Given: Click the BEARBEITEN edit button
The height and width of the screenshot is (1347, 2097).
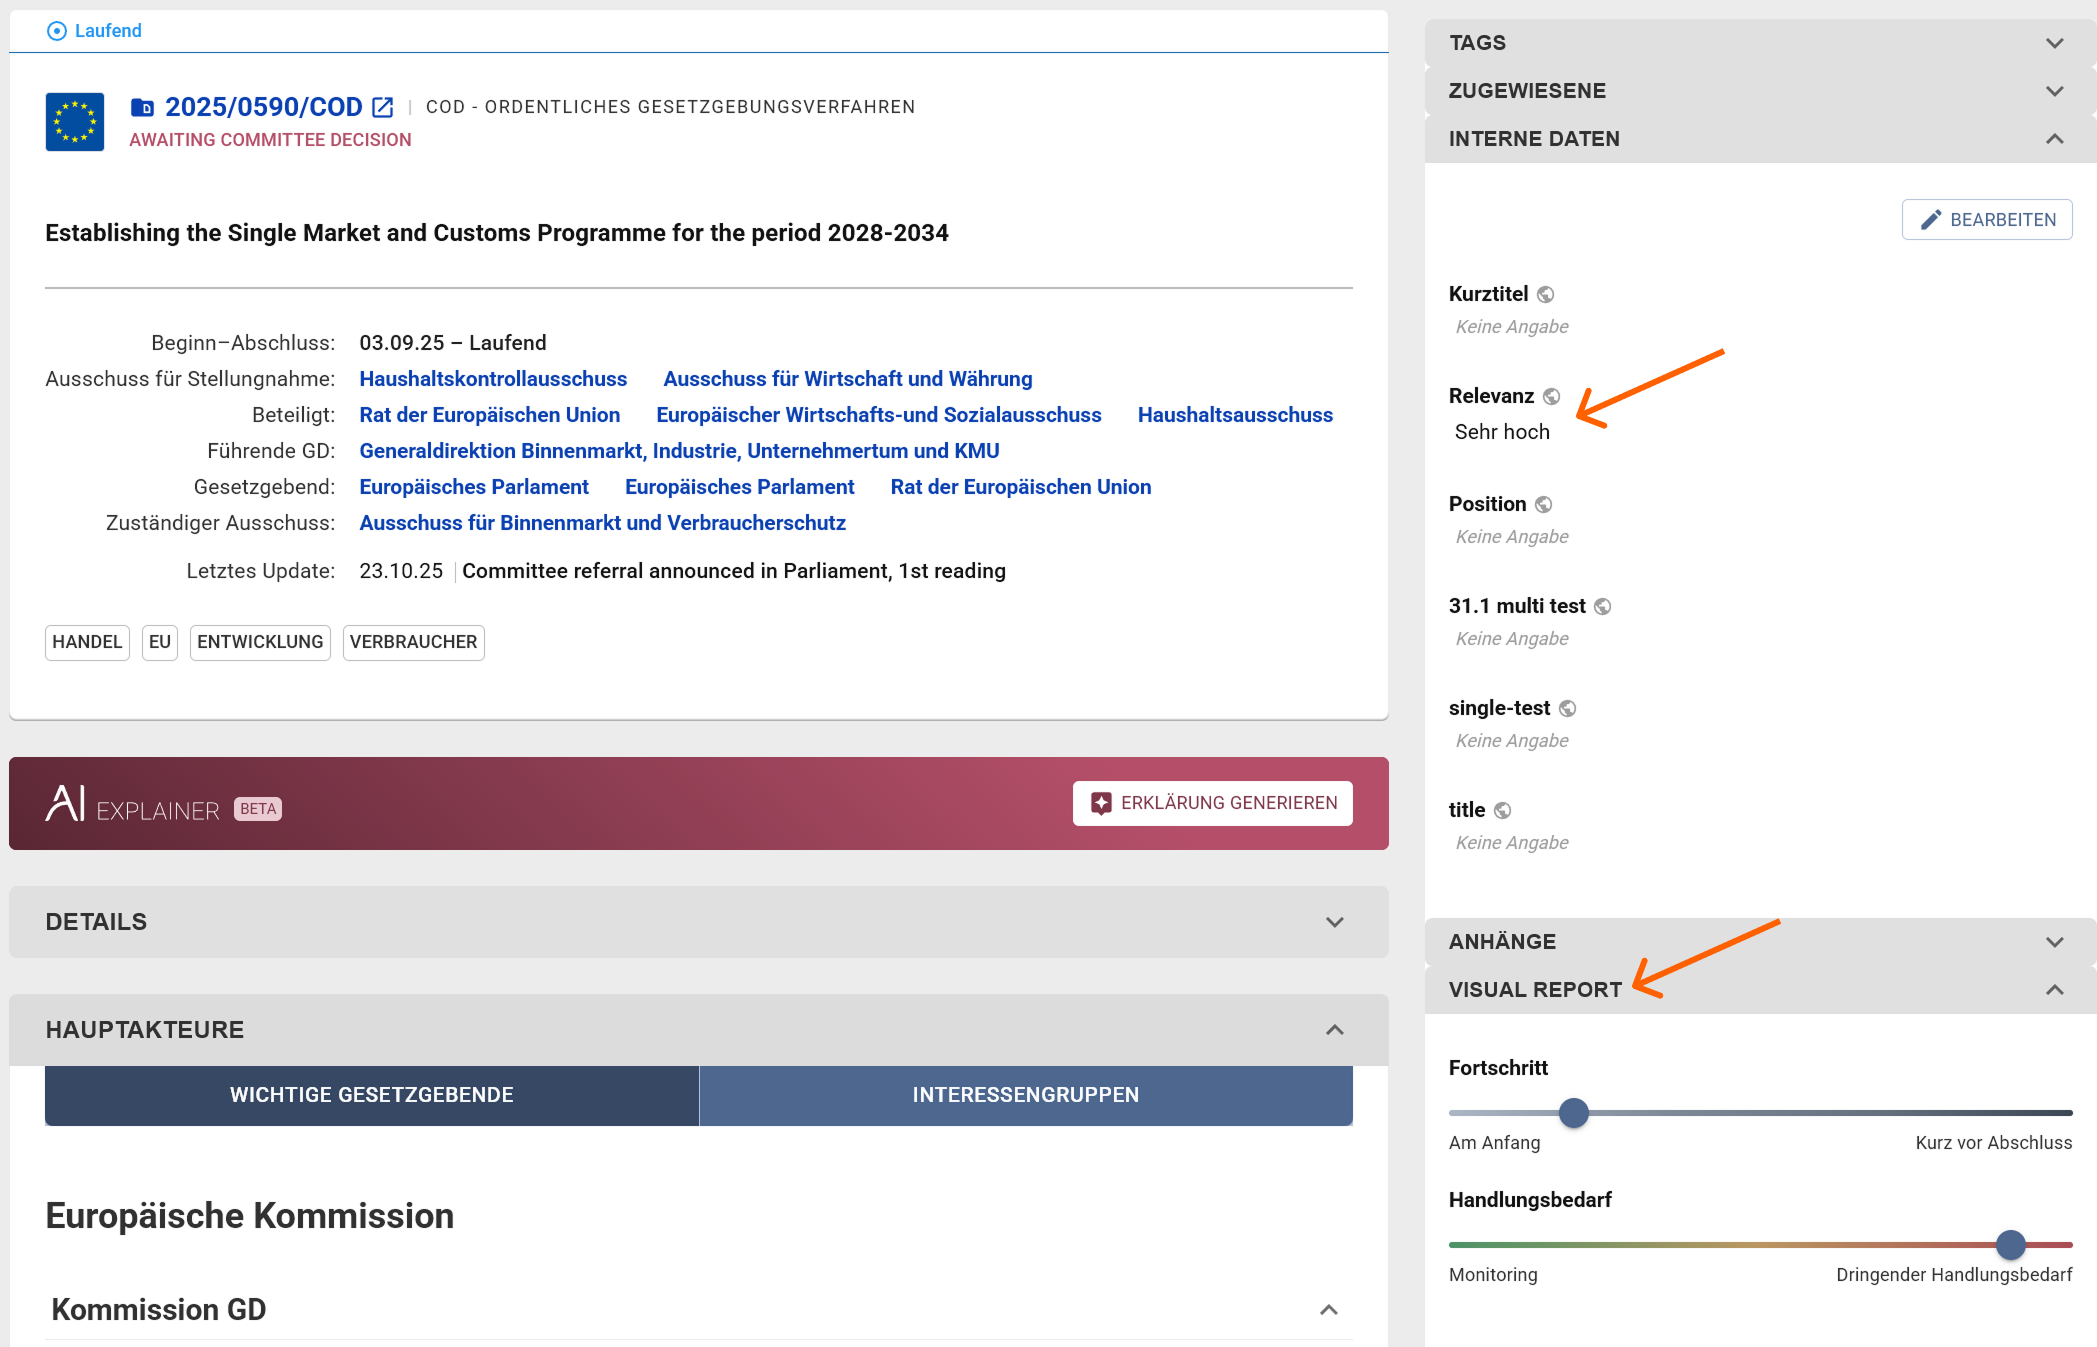Looking at the screenshot, I should (1986, 220).
